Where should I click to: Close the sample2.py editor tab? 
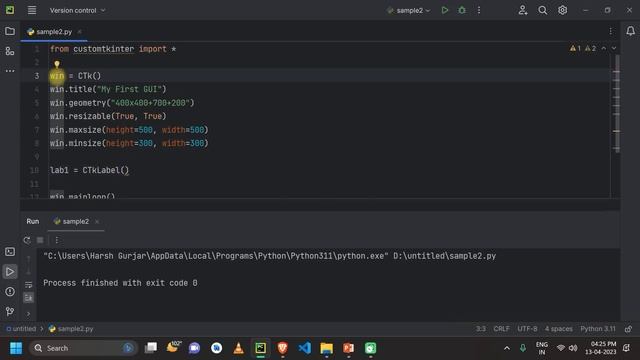tap(80, 31)
